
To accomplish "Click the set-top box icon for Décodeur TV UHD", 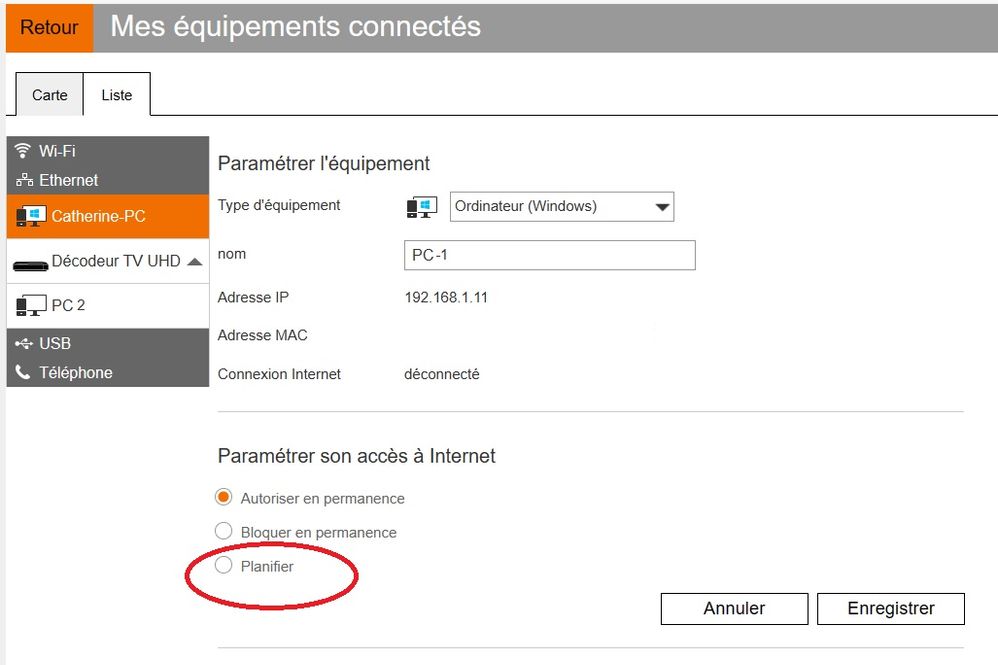I will (x=30, y=262).
